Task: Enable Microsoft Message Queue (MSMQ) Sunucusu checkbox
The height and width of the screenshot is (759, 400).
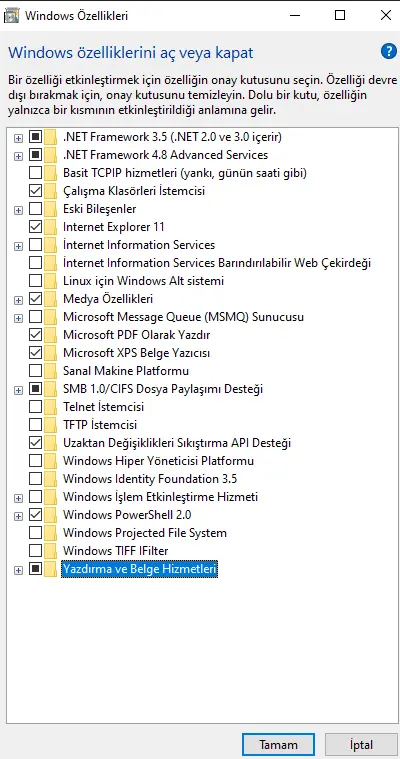Action: tap(35, 317)
